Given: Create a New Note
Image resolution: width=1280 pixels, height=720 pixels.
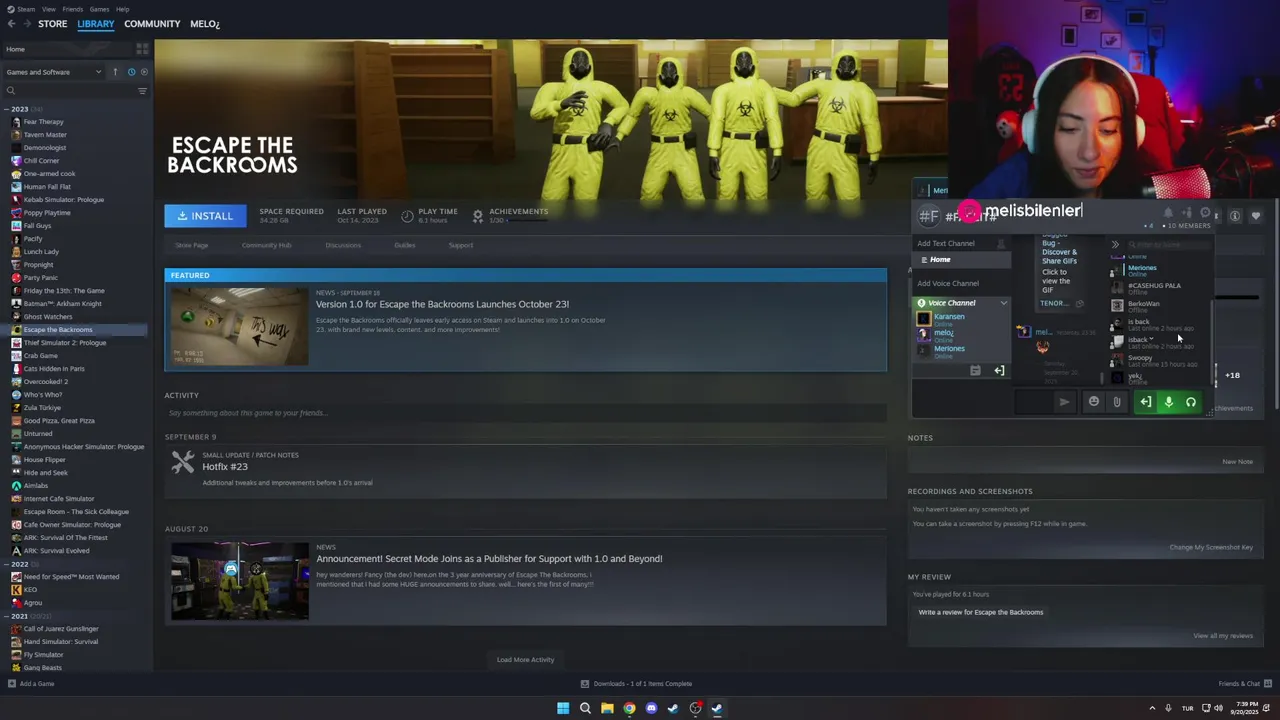Looking at the screenshot, I should point(1237,462).
